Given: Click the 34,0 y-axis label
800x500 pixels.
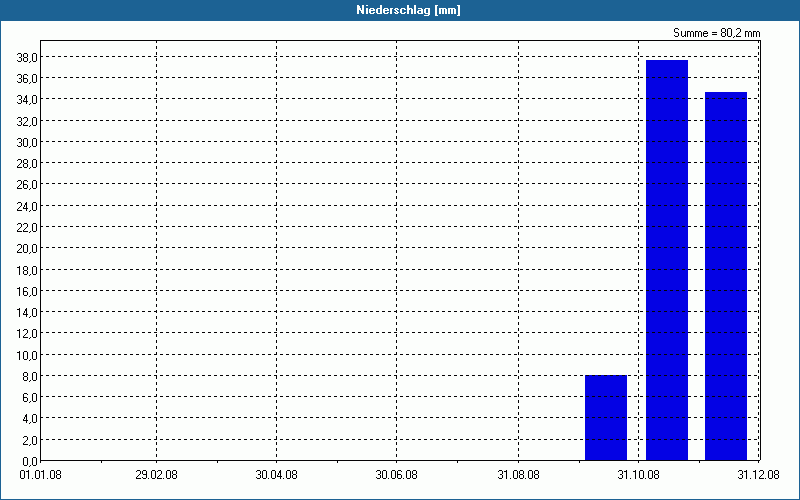Looking at the screenshot, I should [x=27, y=99].
